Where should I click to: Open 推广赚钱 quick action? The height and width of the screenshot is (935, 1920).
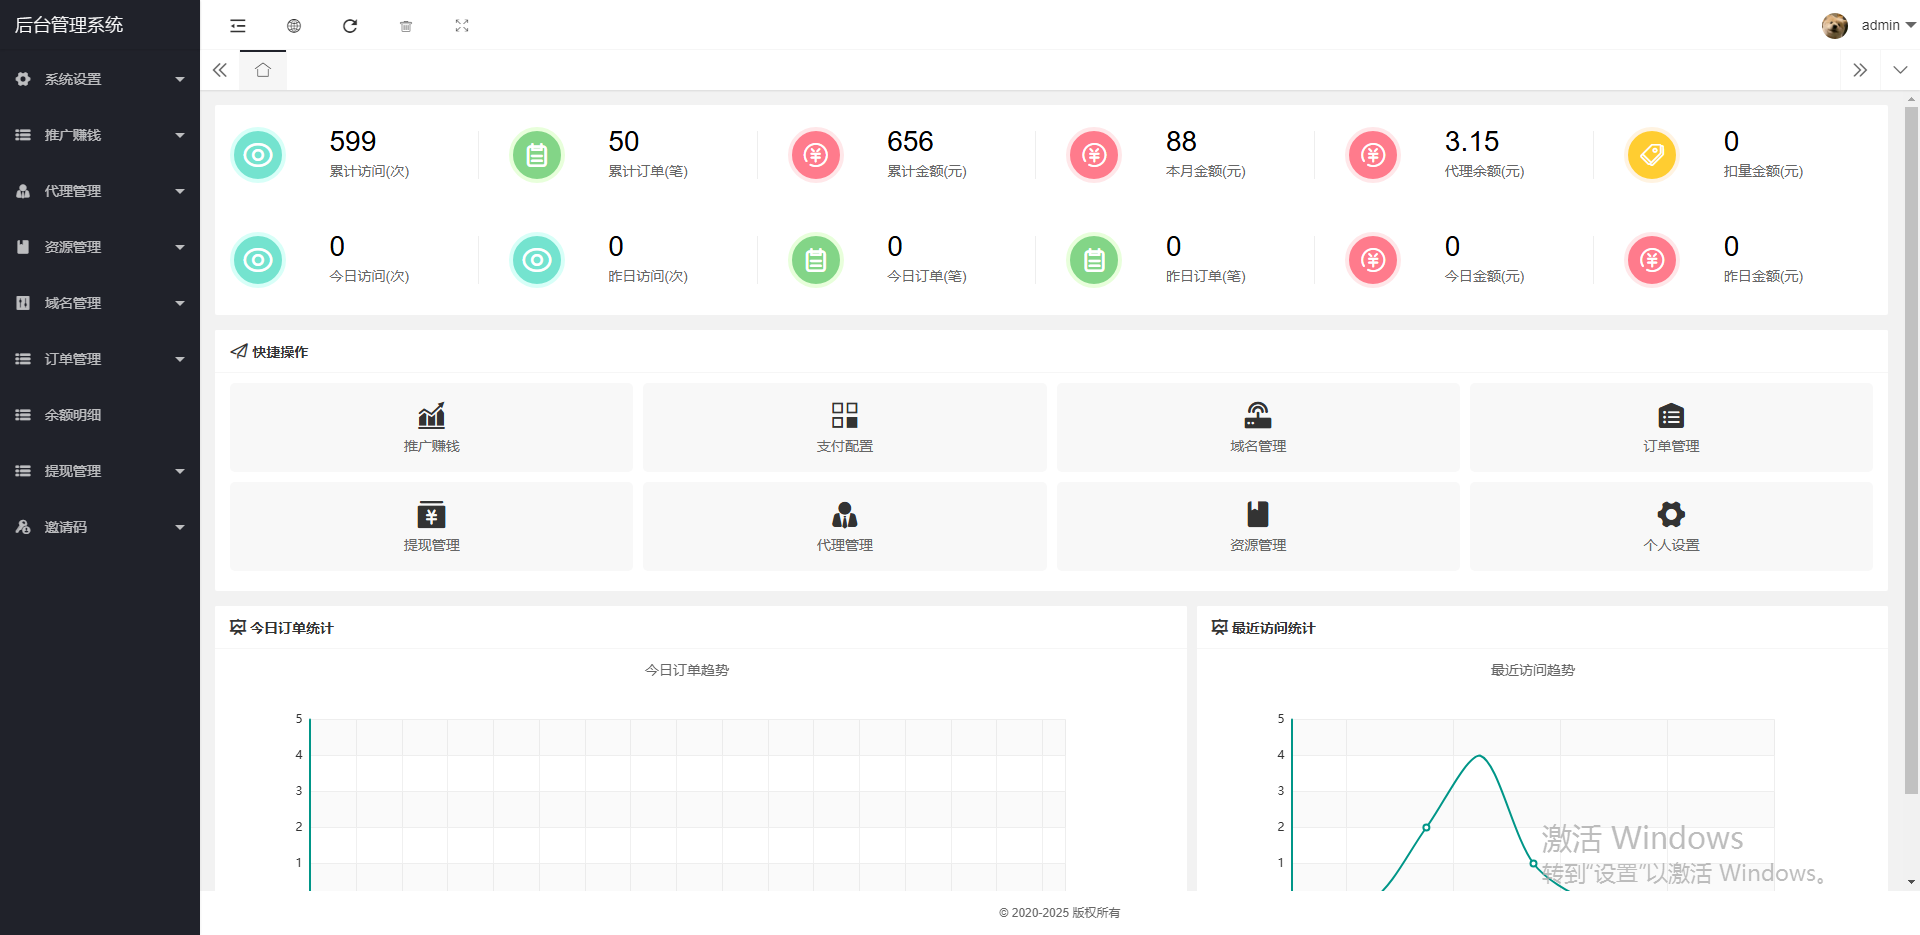click(431, 427)
